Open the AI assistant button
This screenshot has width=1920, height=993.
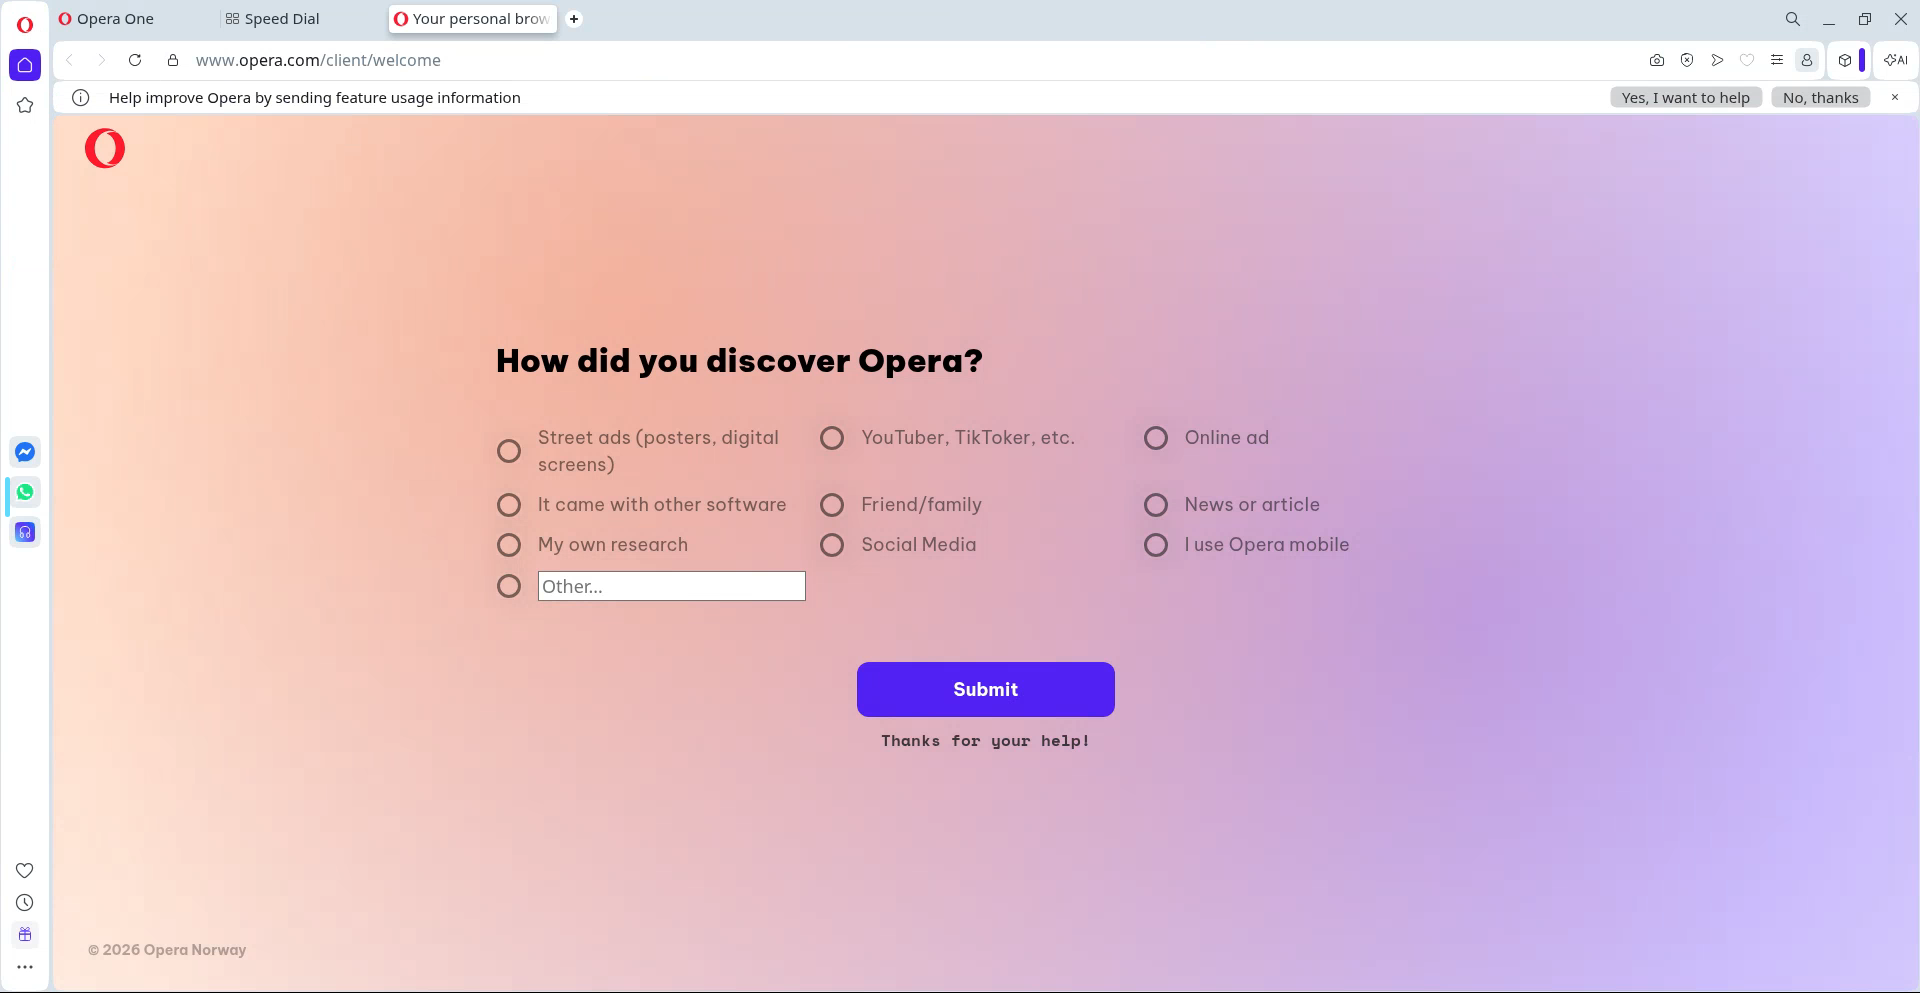click(1896, 60)
